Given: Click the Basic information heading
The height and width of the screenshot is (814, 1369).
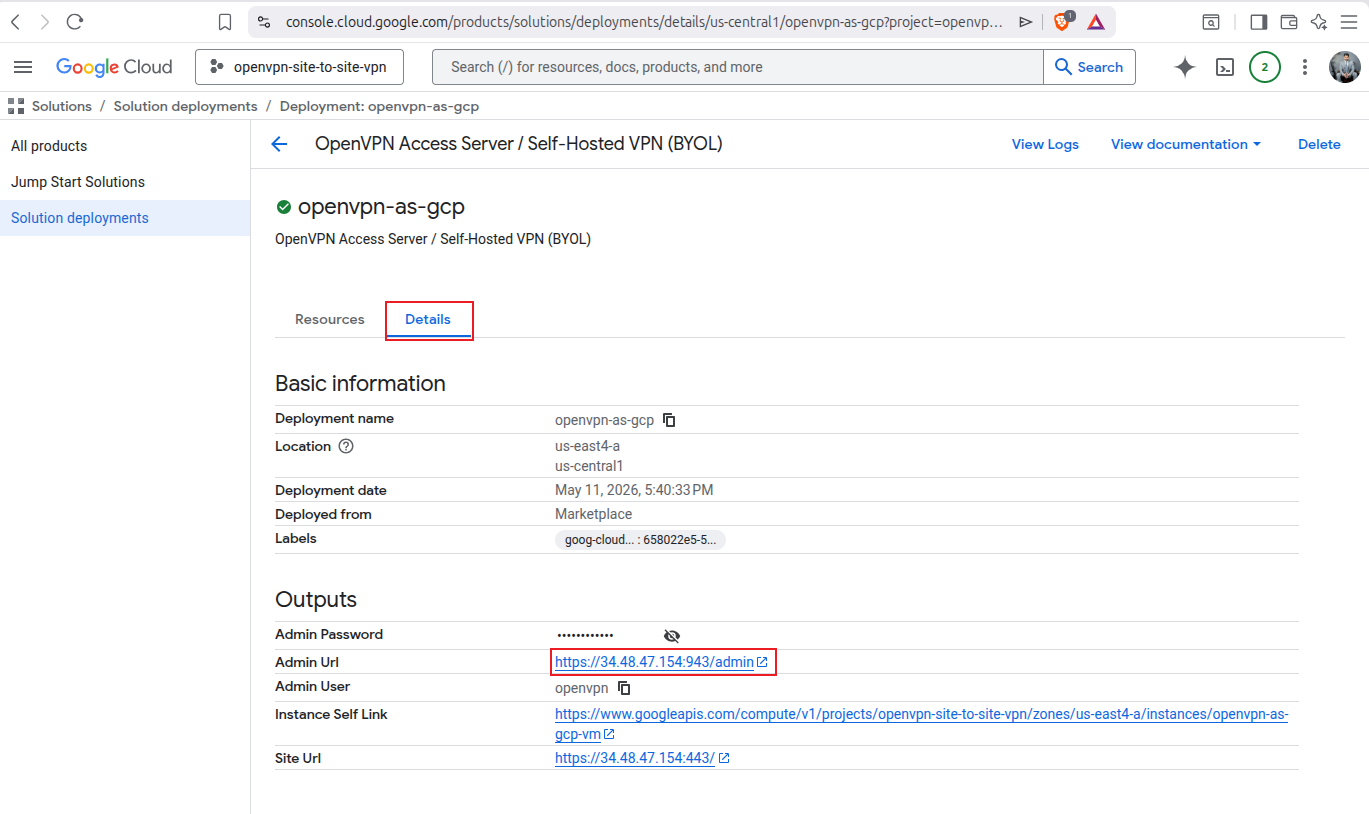Looking at the screenshot, I should tap(360, 384).
